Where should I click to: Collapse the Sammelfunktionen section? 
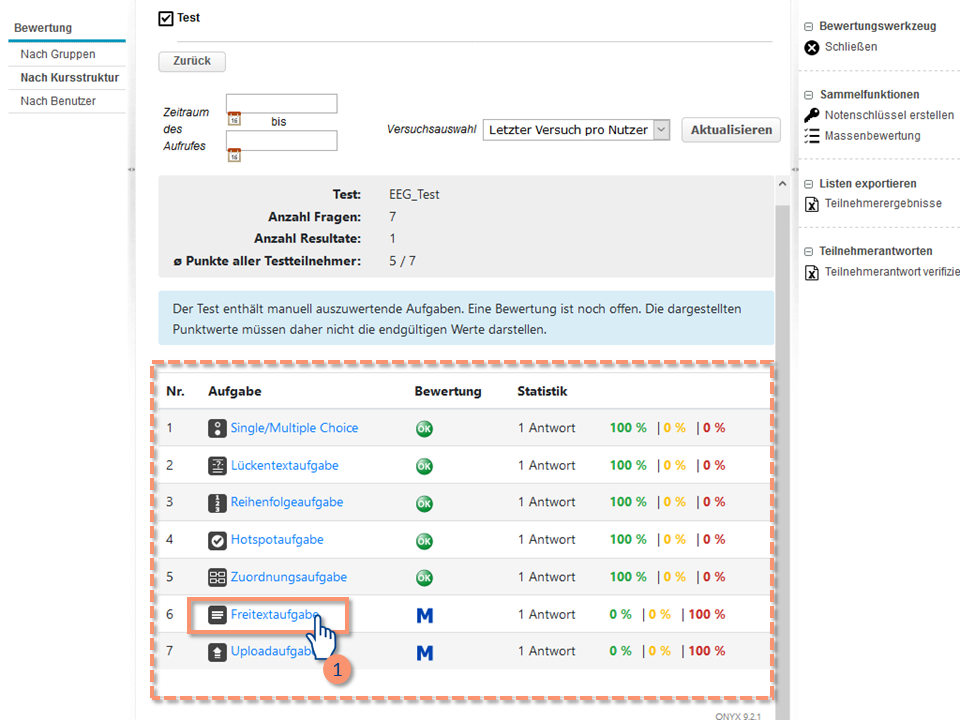pyautogui.click(x=808, y=94)
